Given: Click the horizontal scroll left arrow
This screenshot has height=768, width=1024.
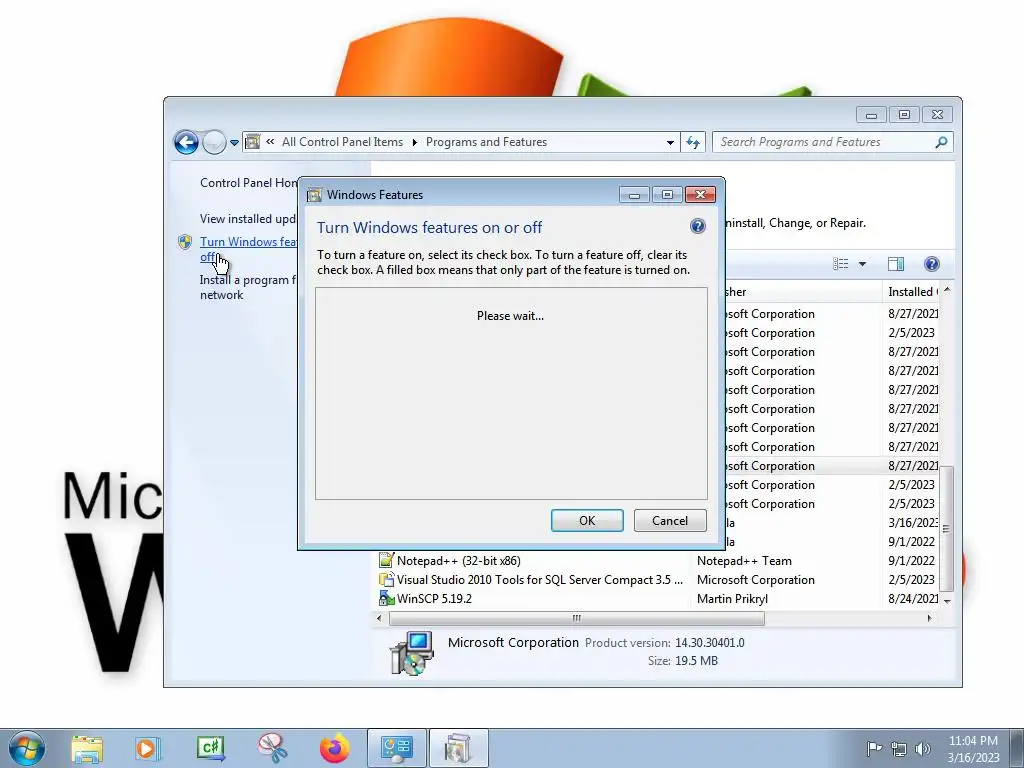Looking at the screenshot, I should [379, 618].
